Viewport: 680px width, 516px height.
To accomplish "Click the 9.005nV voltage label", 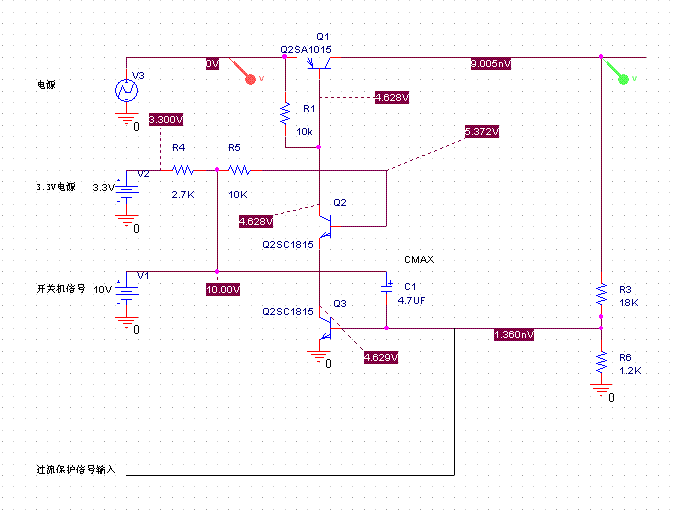I will click(x=491, y=64).
